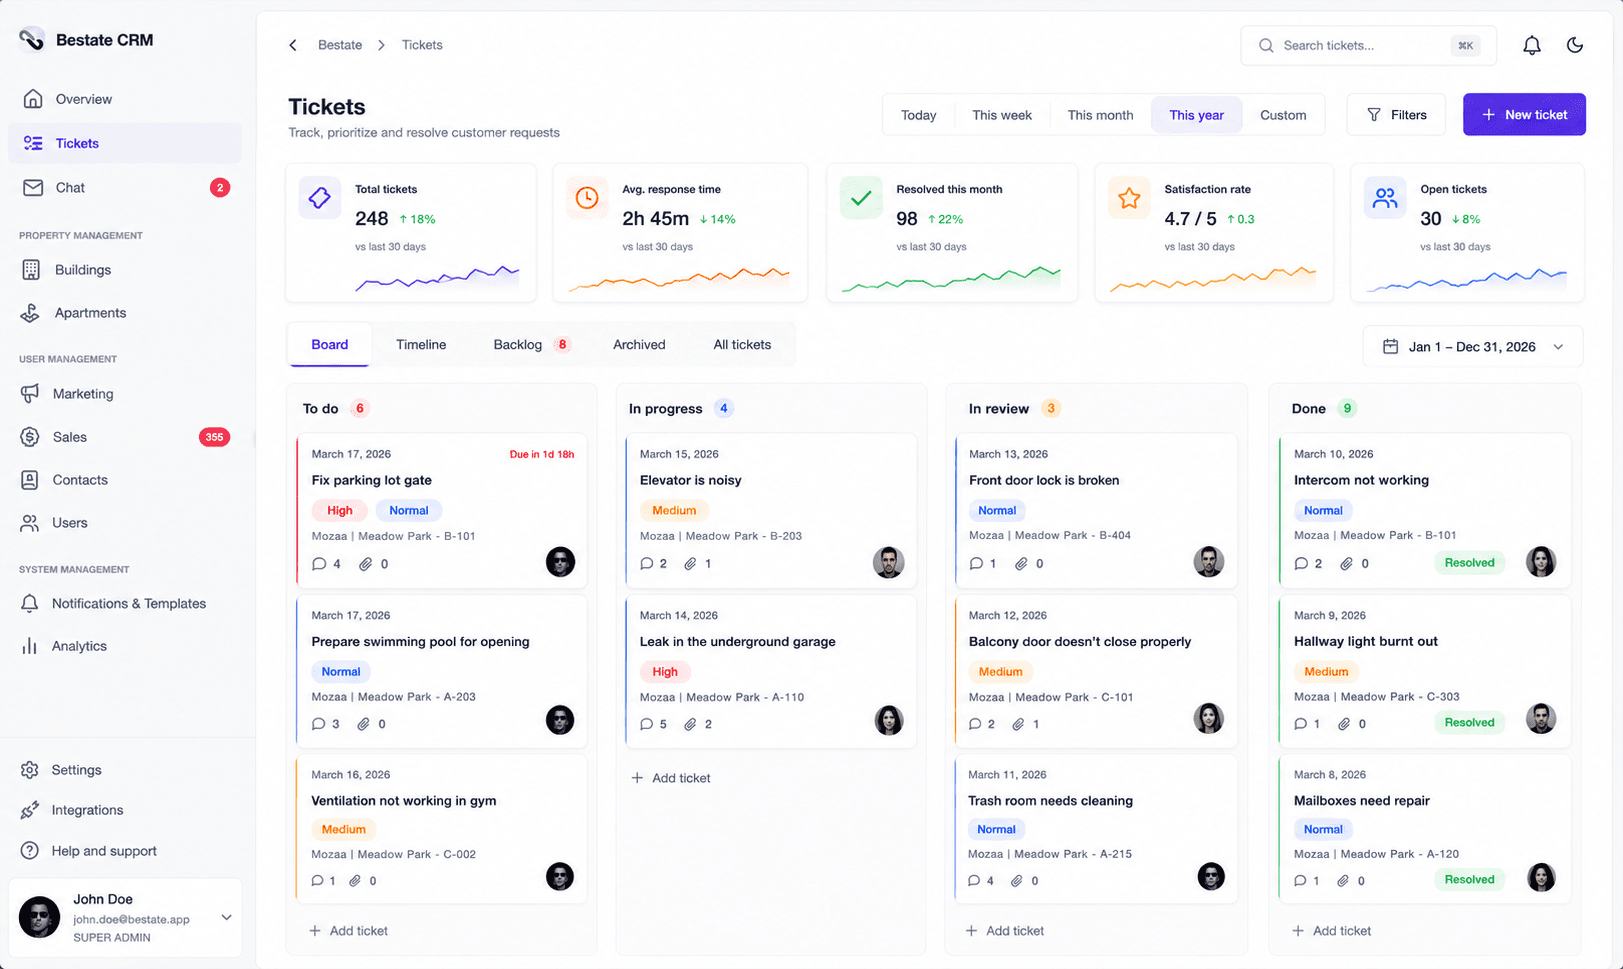The height and width of the screenshot is (969, 1623).
Task: Click the Open tickets people icon
Action: pos(1385,198)
